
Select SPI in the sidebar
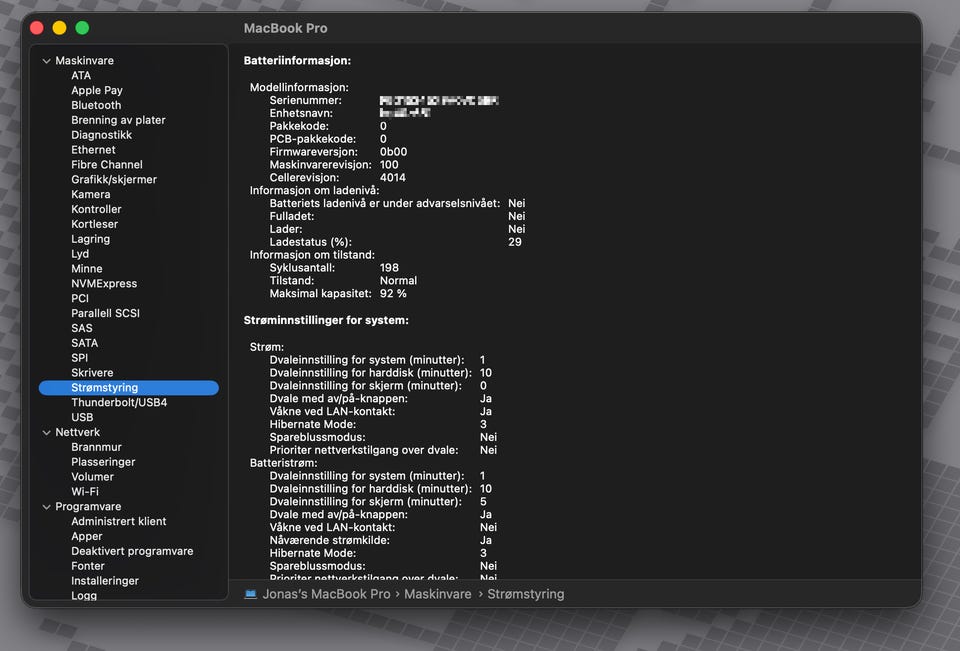point(80,358)
